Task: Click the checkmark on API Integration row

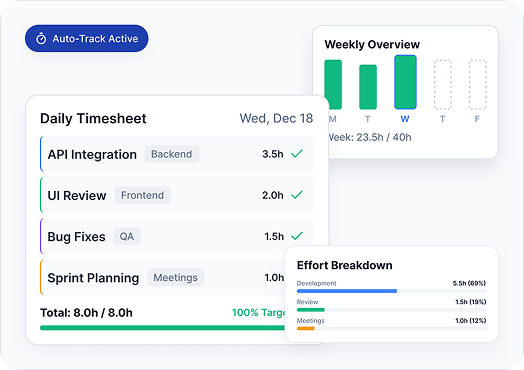Action: click(x=297, y=154)
